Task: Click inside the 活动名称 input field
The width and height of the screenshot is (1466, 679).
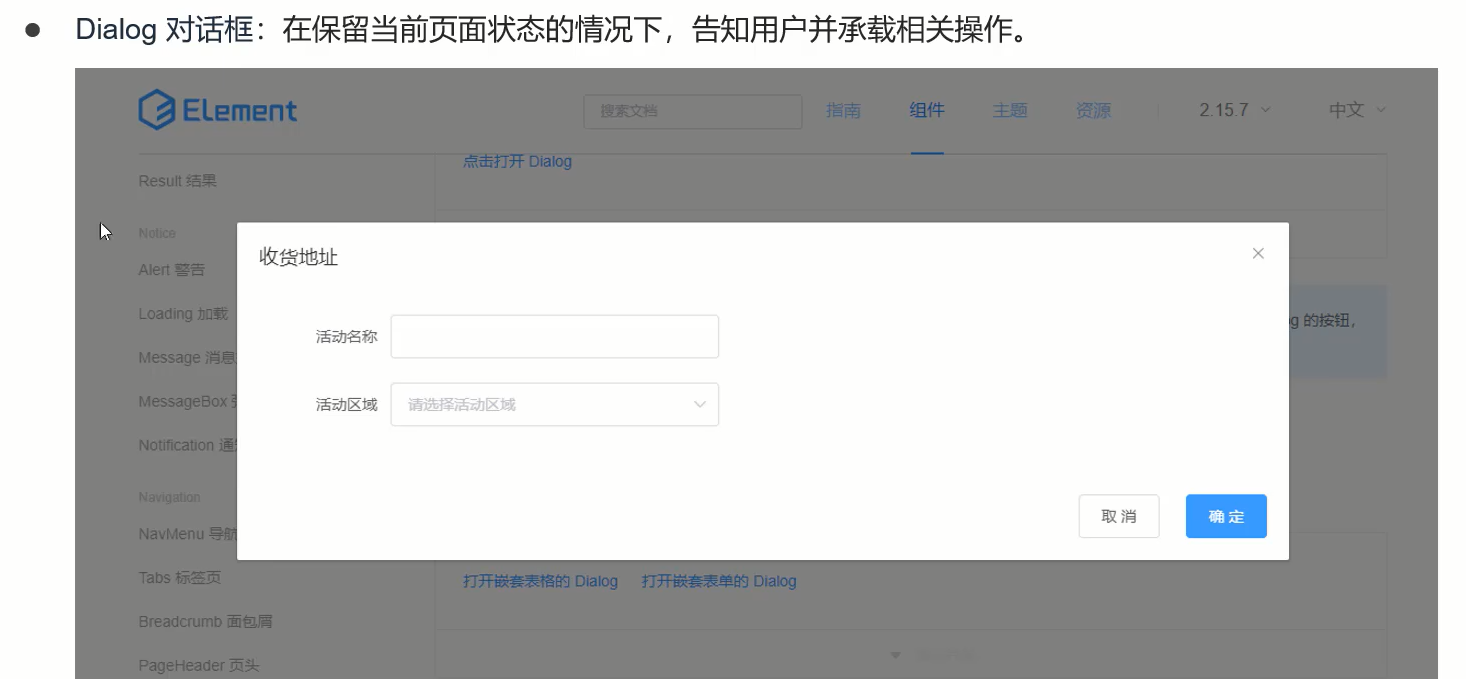Action: click(x=555, y=336)
